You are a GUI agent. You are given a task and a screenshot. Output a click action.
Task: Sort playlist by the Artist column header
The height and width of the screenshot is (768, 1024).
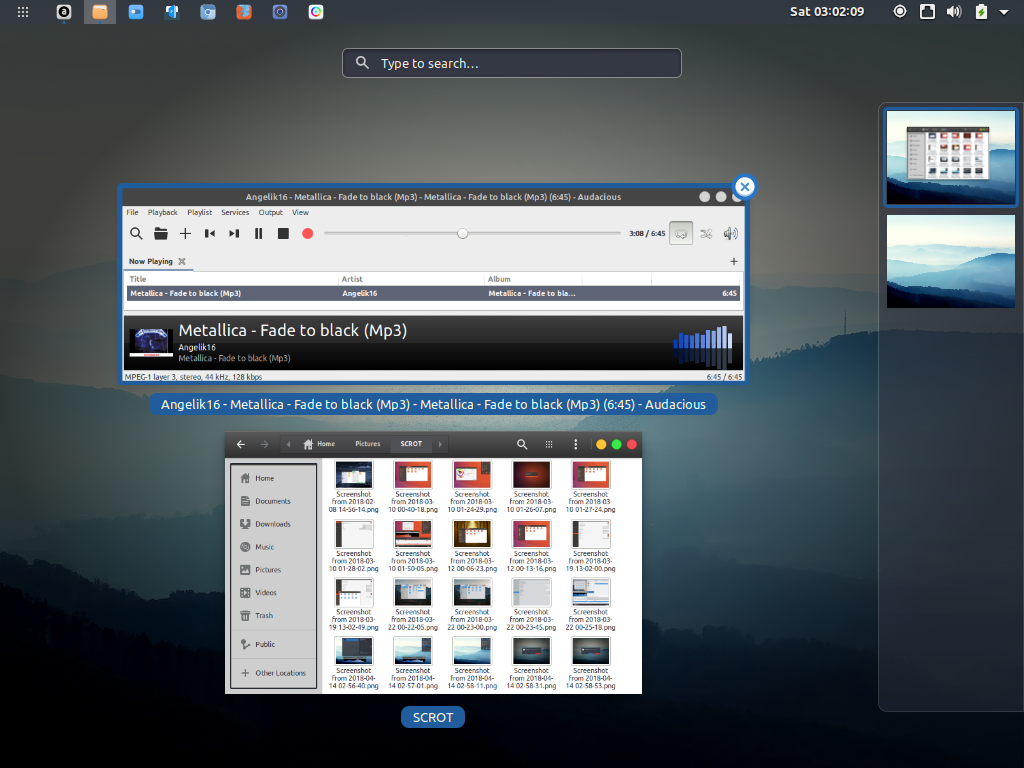click(x=411, y=279)
